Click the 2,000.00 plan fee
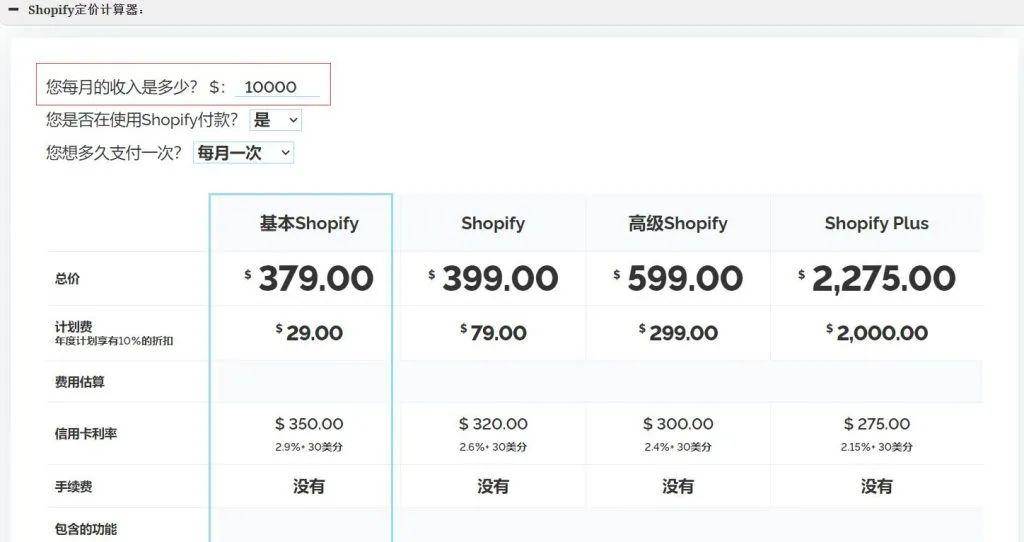The height and width of the screenshot is (542, 1024). pyautogui.click(x=881, y=333)
